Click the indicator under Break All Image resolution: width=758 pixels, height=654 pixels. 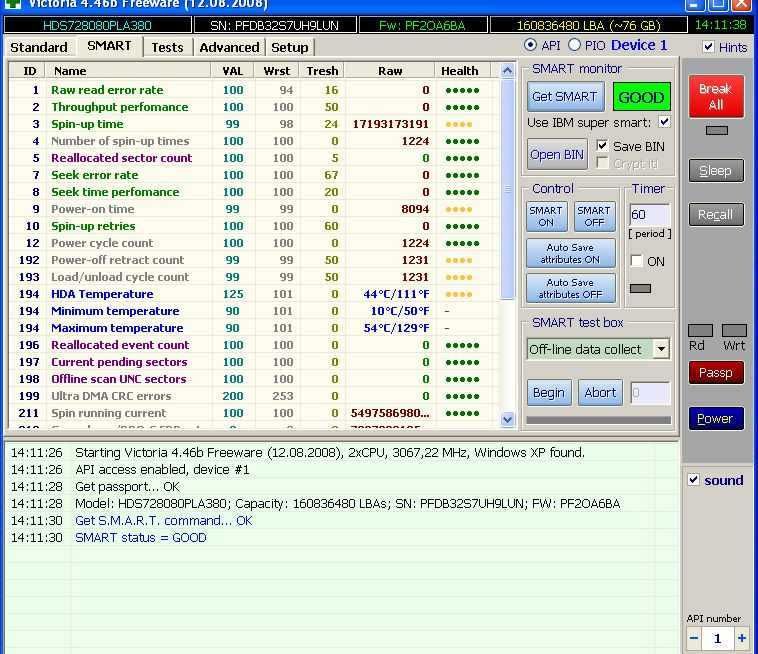(716, 131)
